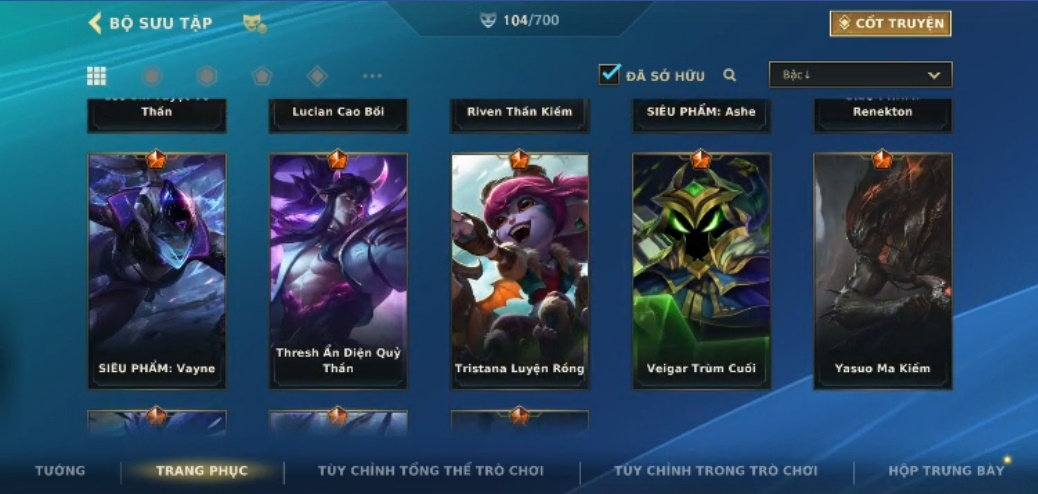This screenshot has height=494, width=1038.
Task: Choose the Veigar Trùm Cuối skin card
Action: tap(702, 271)
